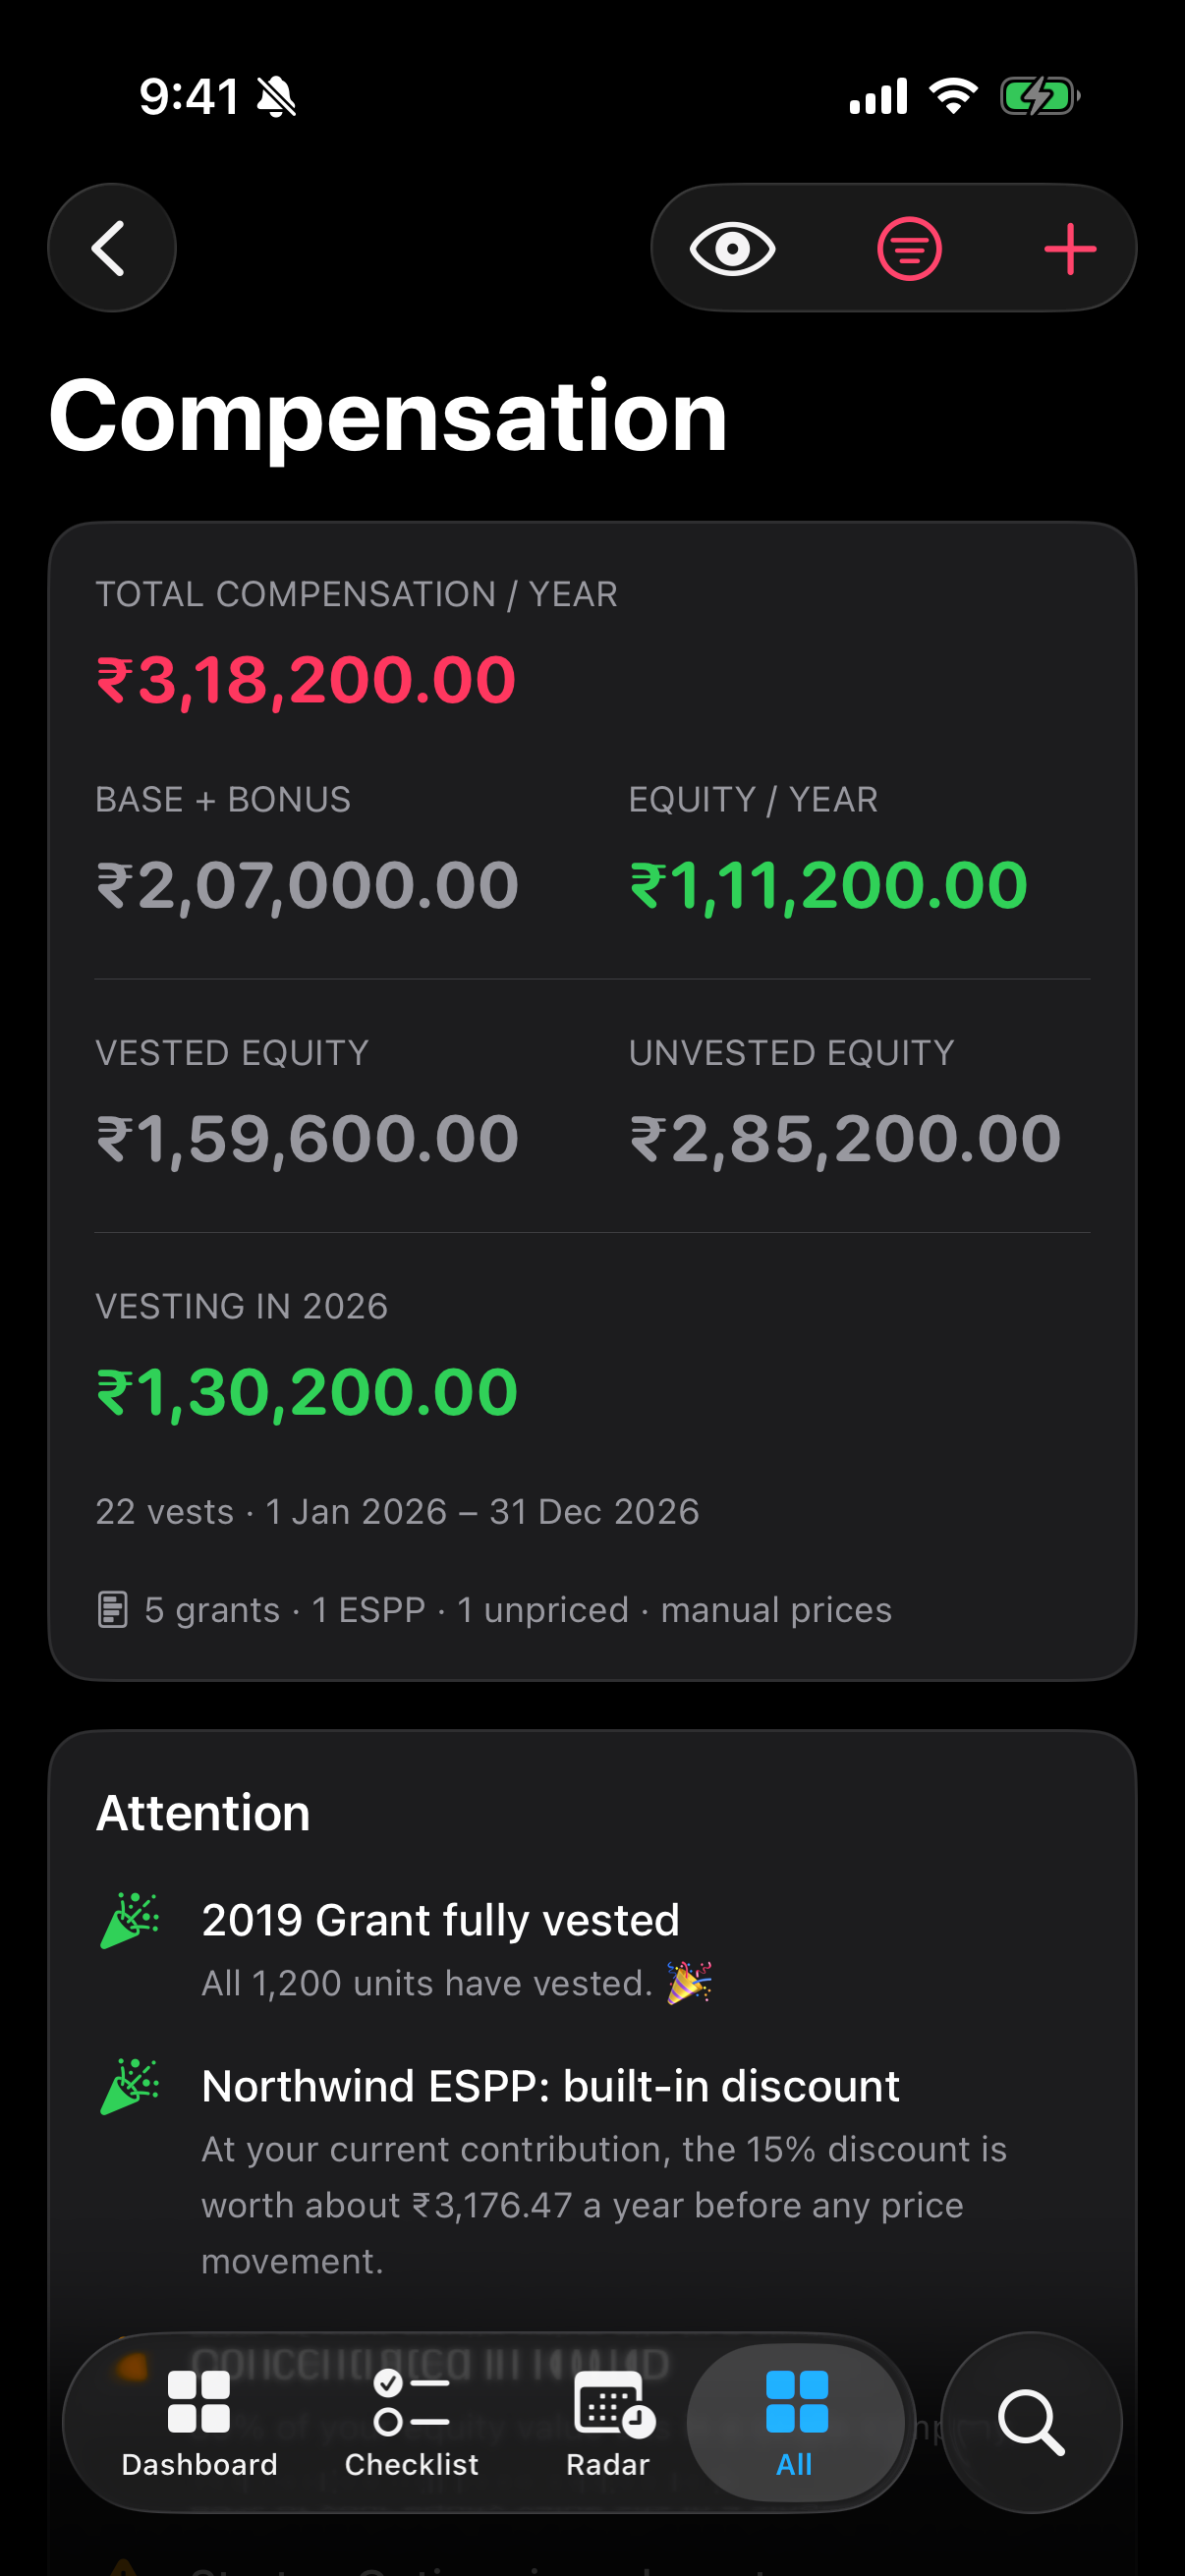This screenshot has width=1185, height=2576.
Task: Select the All tab
Action: coord(796,2422)
